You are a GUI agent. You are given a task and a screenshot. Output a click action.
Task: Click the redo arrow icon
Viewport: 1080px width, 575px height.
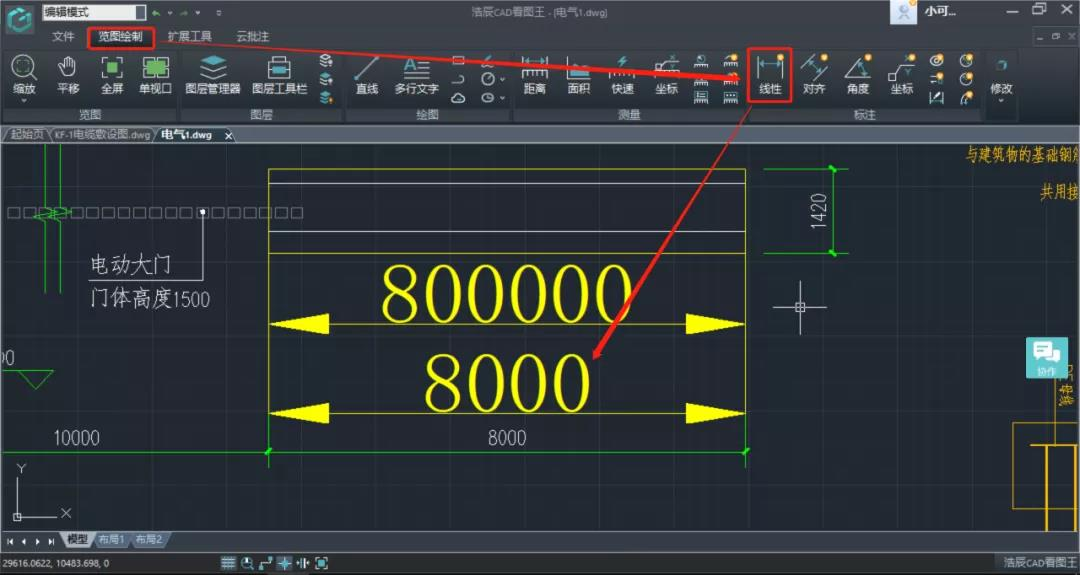coord(184,12)
